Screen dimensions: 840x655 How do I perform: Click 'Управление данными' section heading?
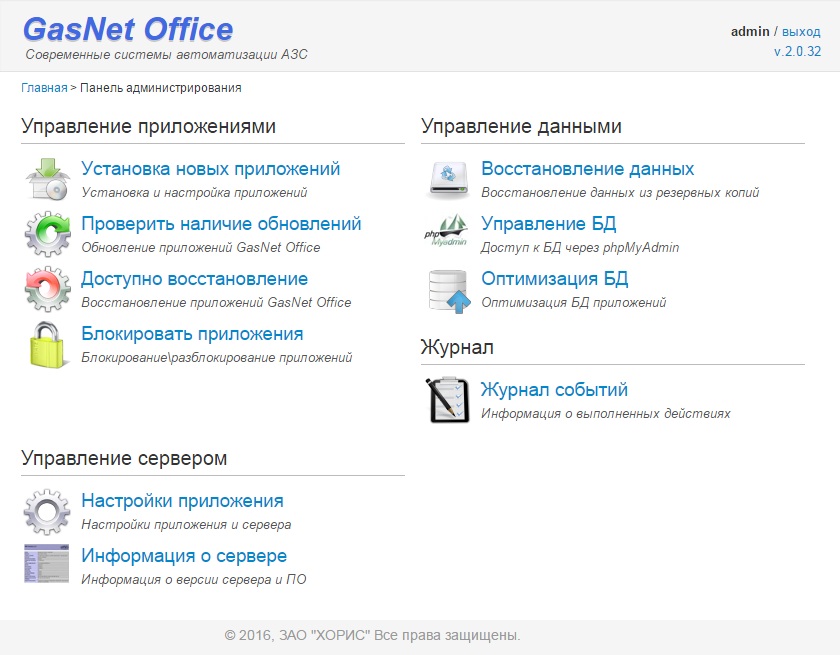[x=521, y=126]
